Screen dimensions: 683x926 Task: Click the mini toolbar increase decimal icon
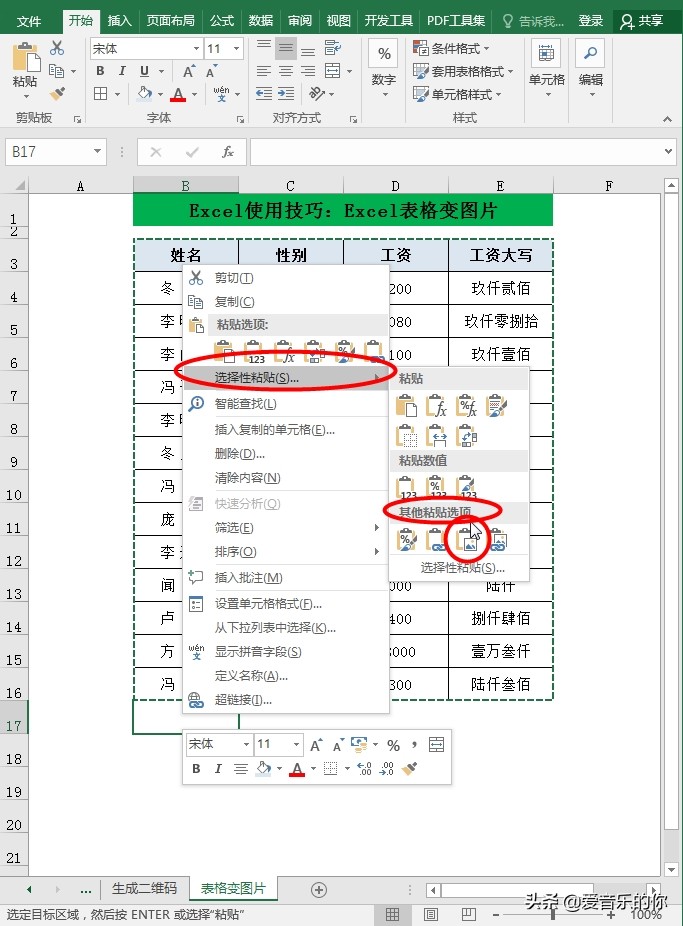[365, 768]
